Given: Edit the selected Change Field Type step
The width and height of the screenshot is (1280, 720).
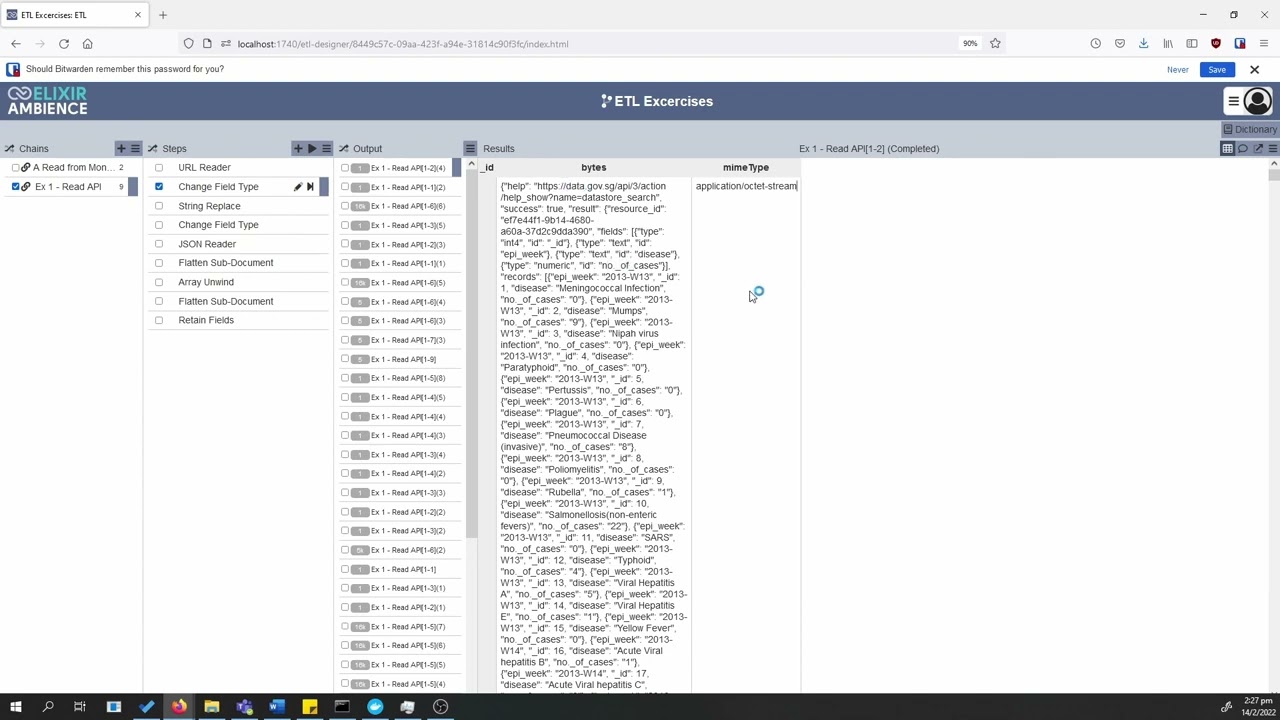Looking at the screenshot, I should point(297,187).
